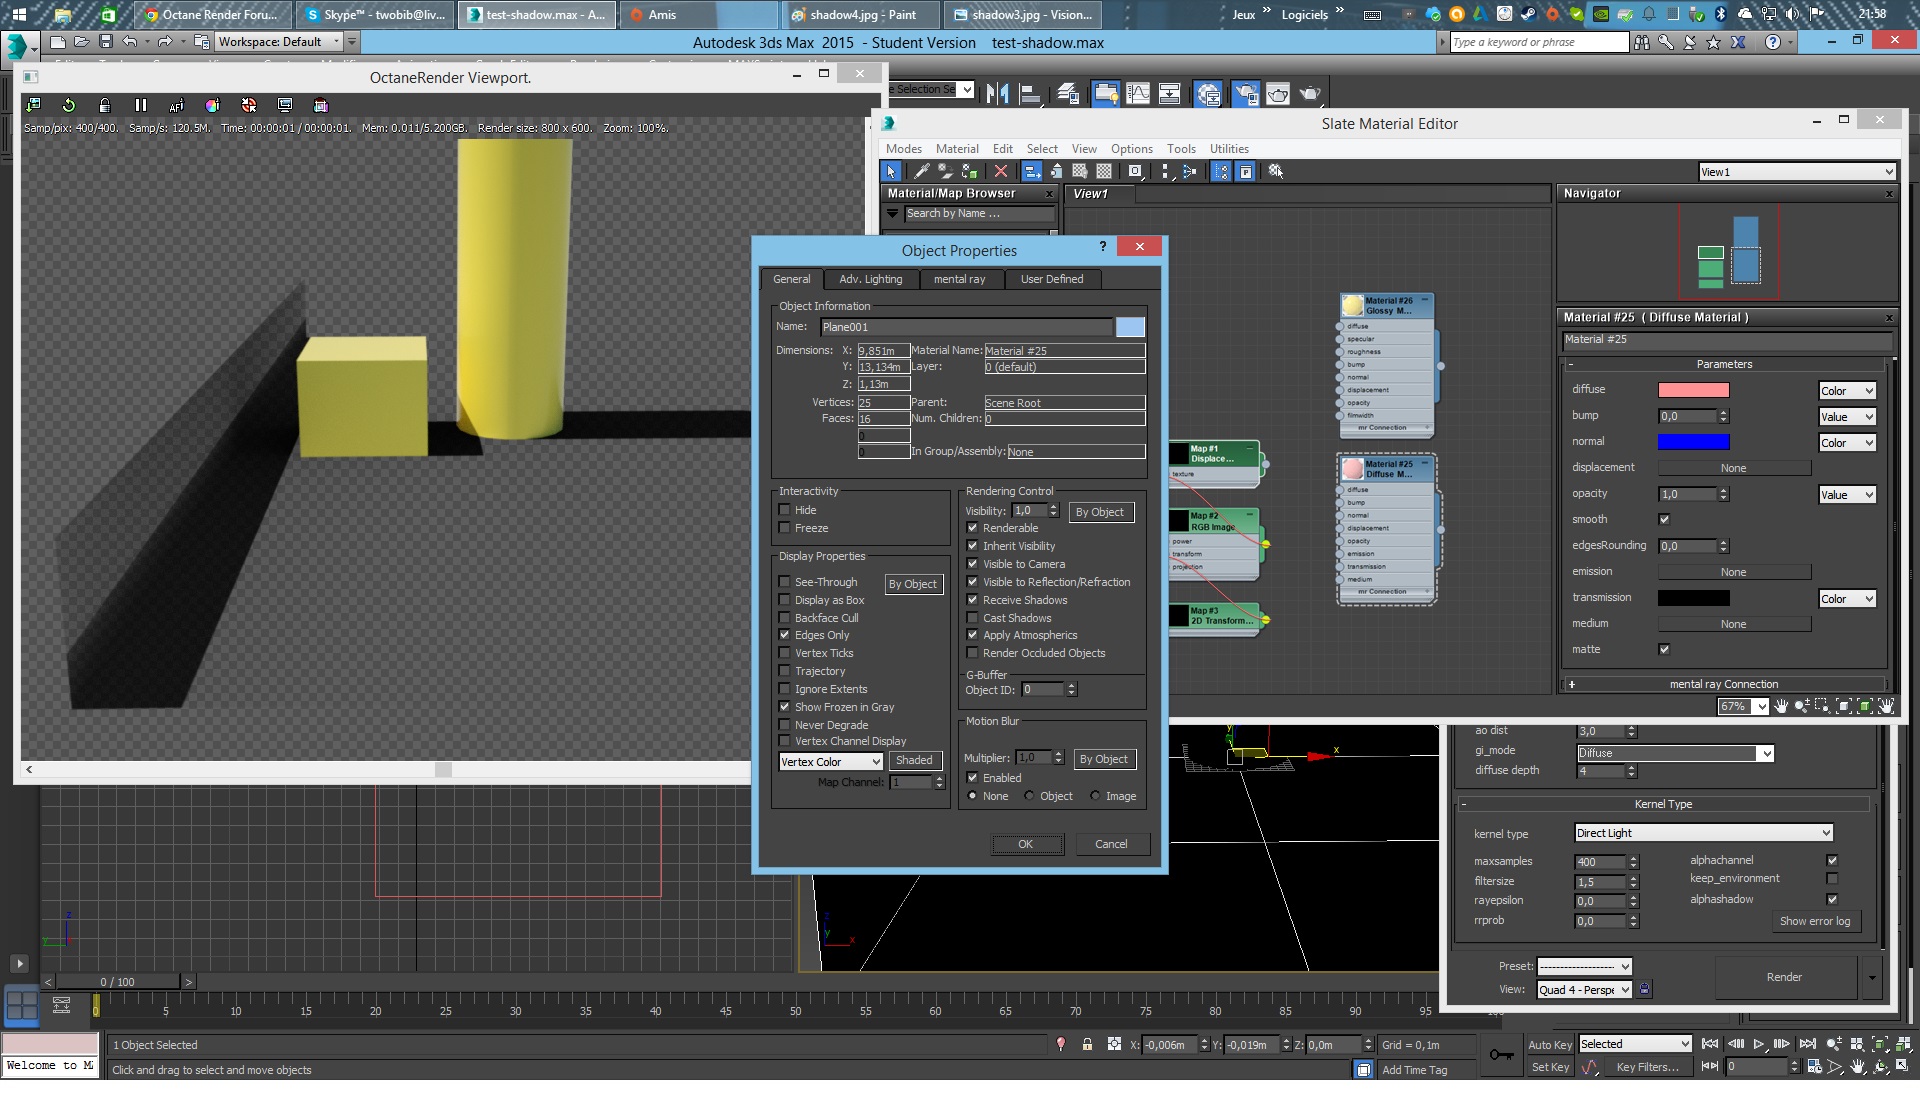The width and height of the screenshot is (1920, 1094).
Task: Click the restart render refresh icon
Action: tap(69, 105)
